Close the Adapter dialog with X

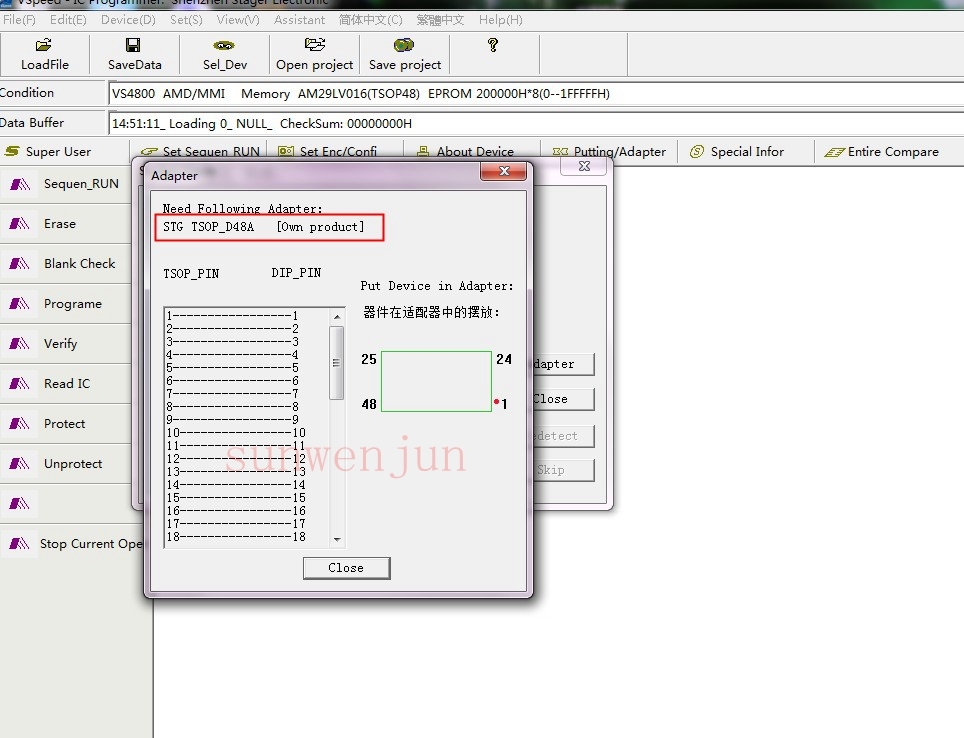pos(503,174)
